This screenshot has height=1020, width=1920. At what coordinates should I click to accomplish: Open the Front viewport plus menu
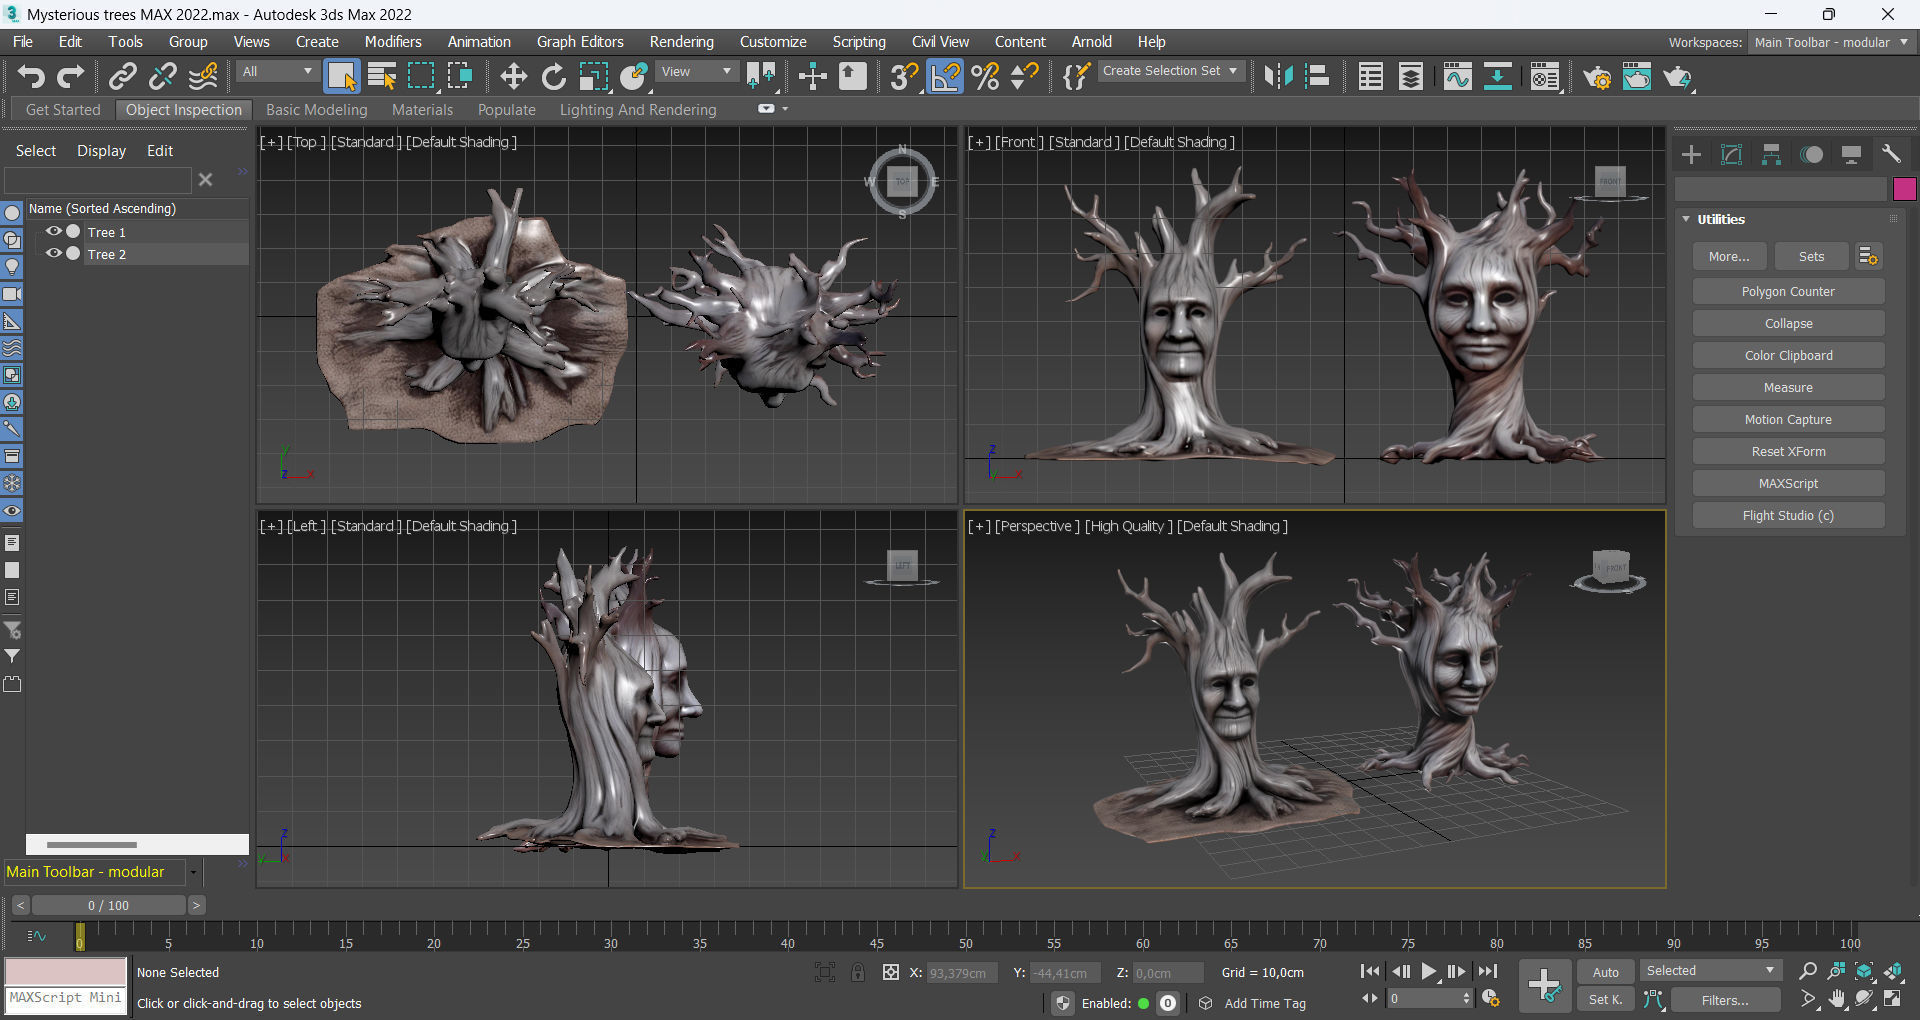tap(979, 142)
